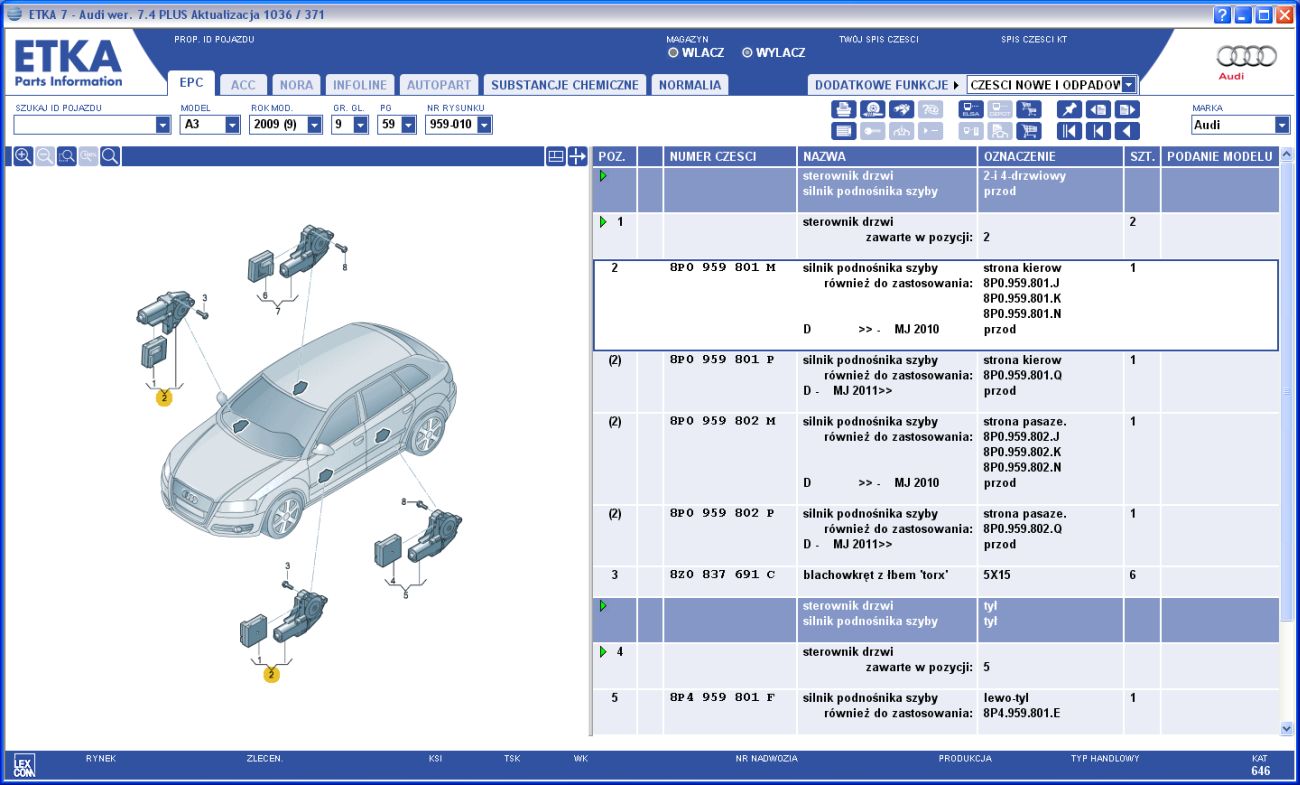Click the plain magnifier icon above illustration
This screenshot has width=1300, height=785.
point(111,156)
